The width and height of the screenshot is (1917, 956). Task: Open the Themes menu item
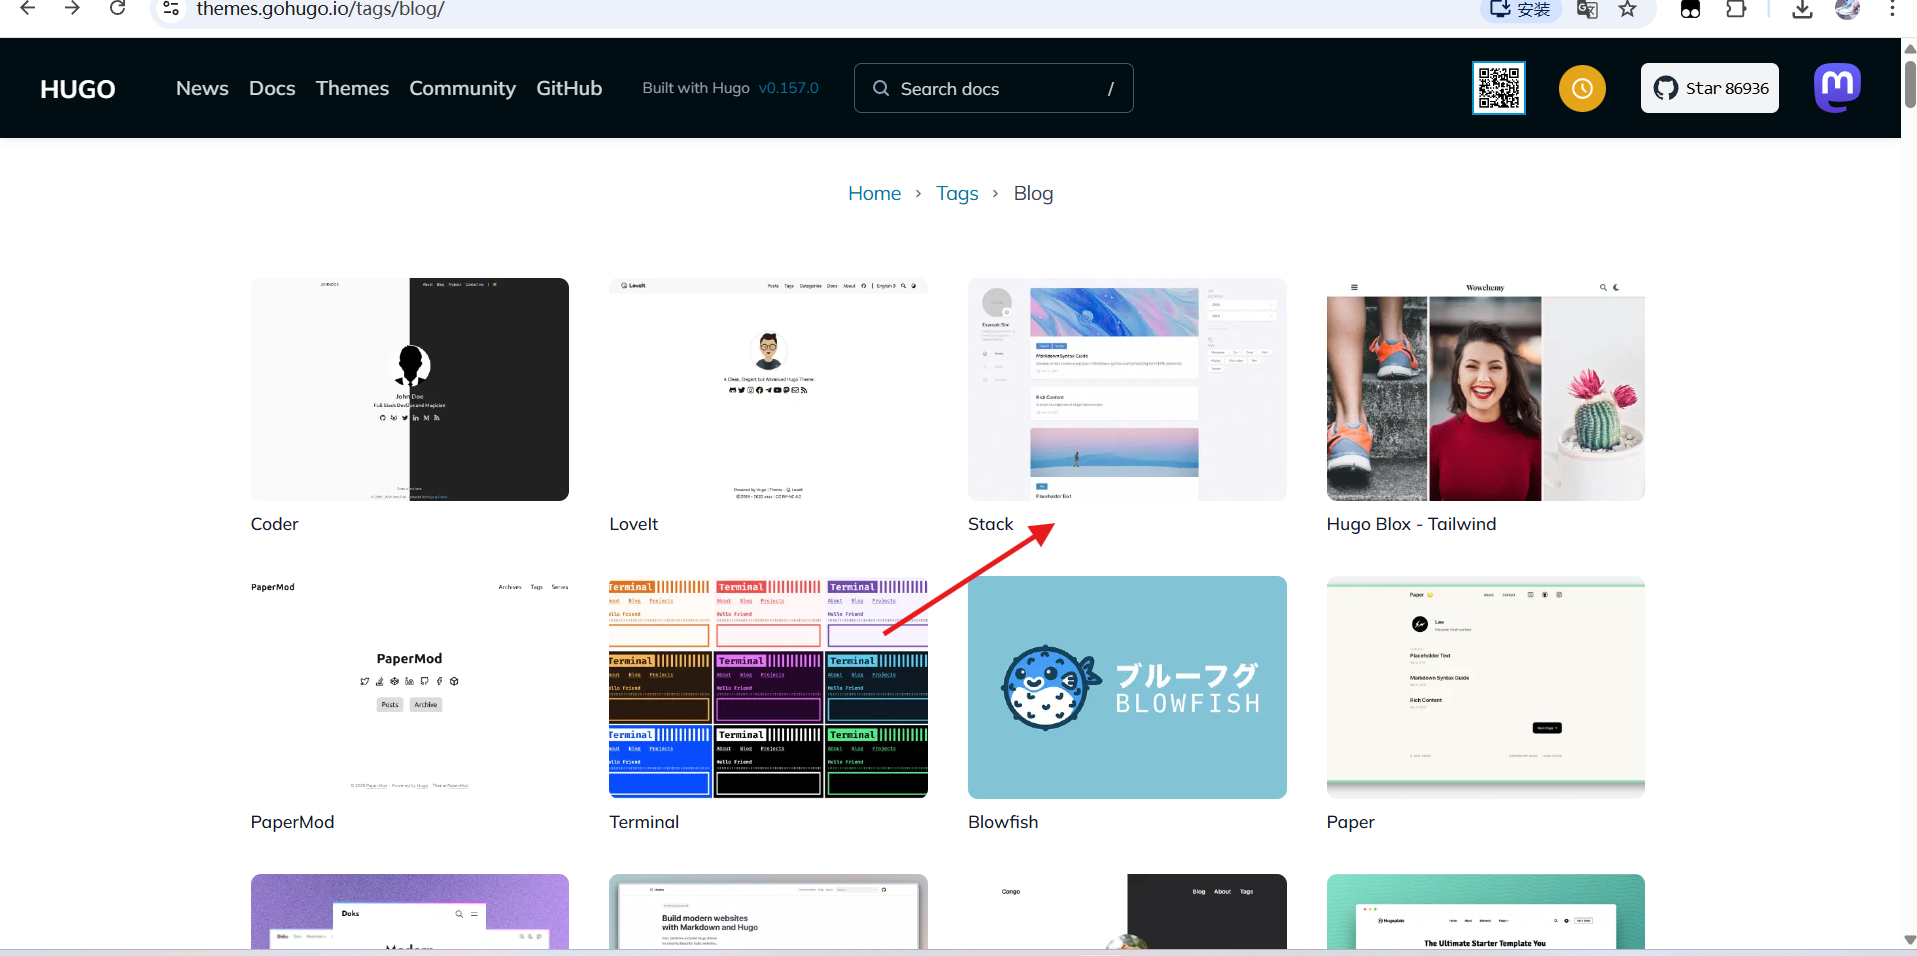352,88
